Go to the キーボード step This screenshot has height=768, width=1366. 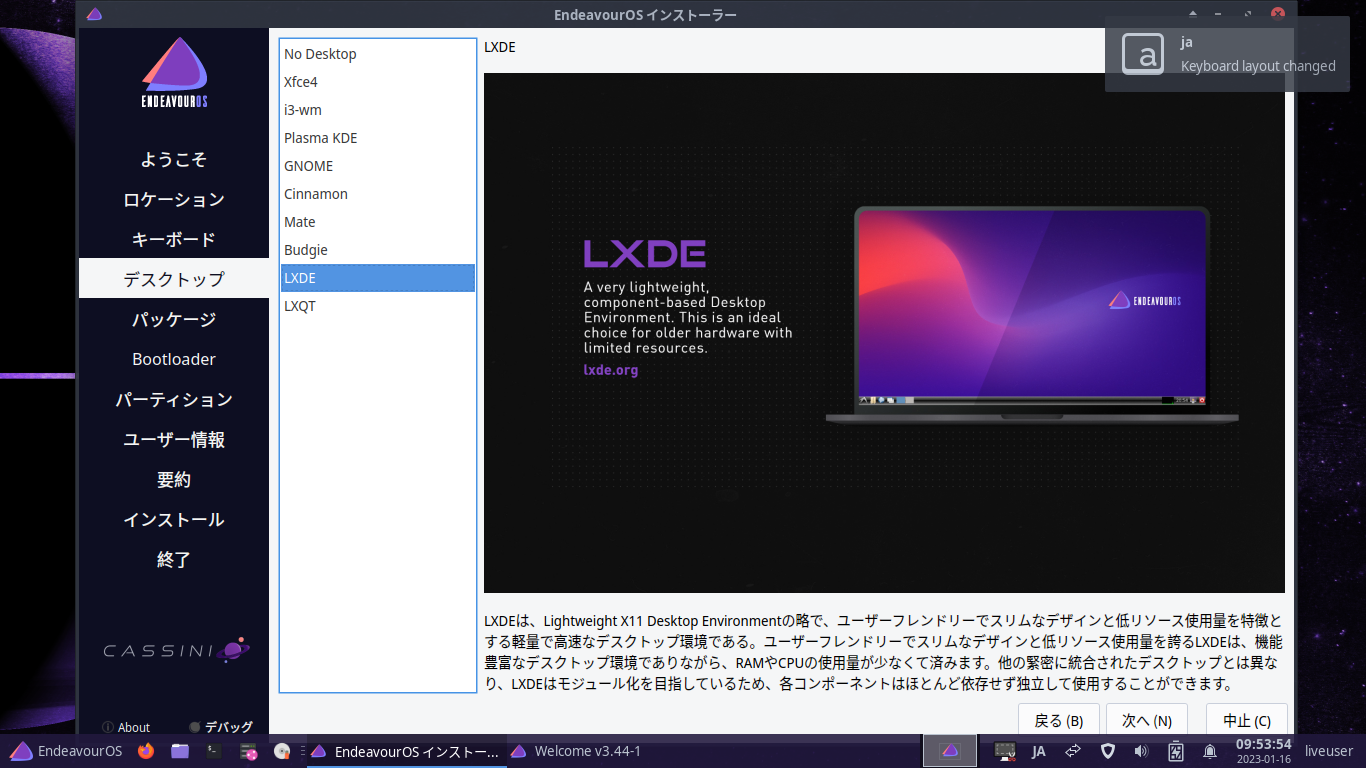pos(174,239)
